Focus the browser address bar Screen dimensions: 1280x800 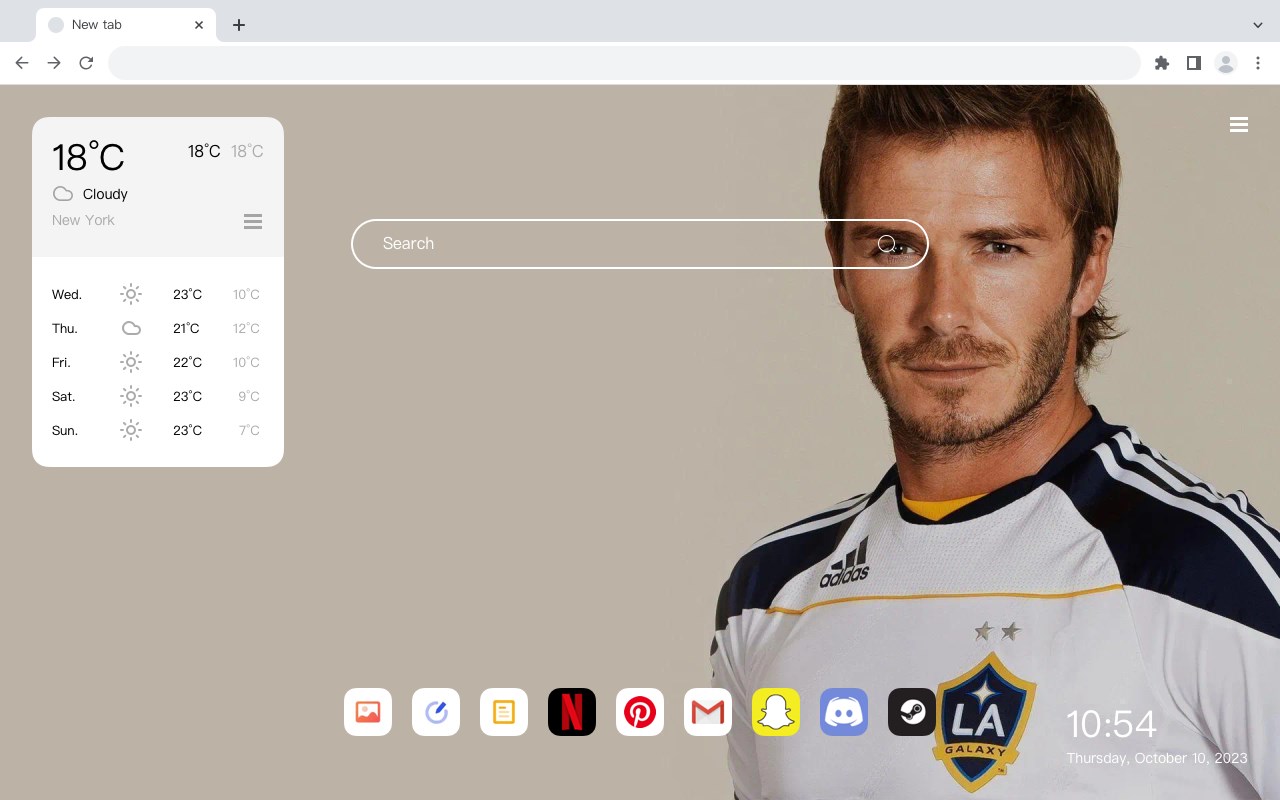pos(624,63)
